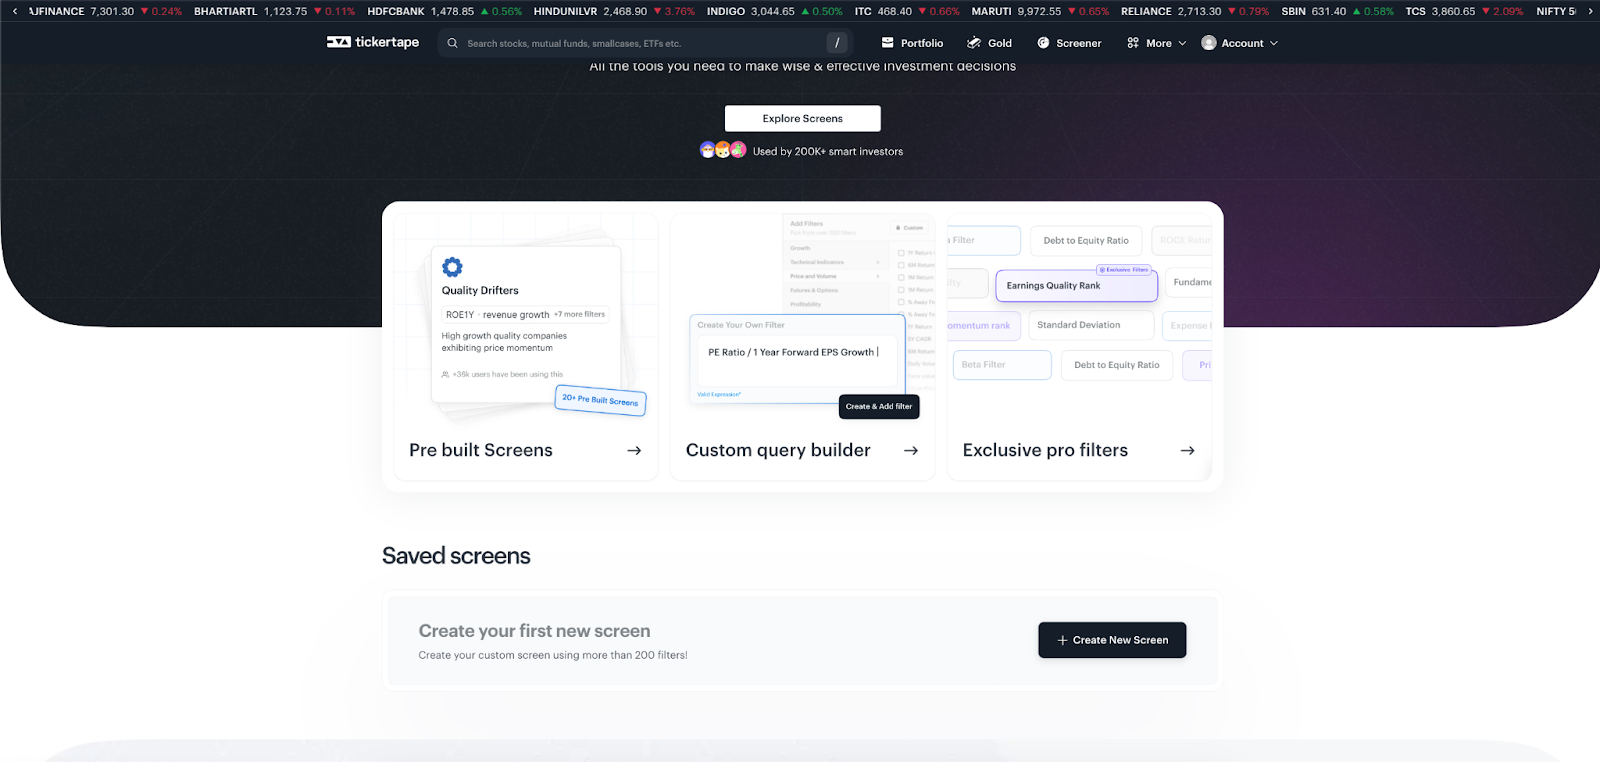The image size is (1600, 762).
Task: Open the Portfolio menu item
Action: [x=912, y=43]
